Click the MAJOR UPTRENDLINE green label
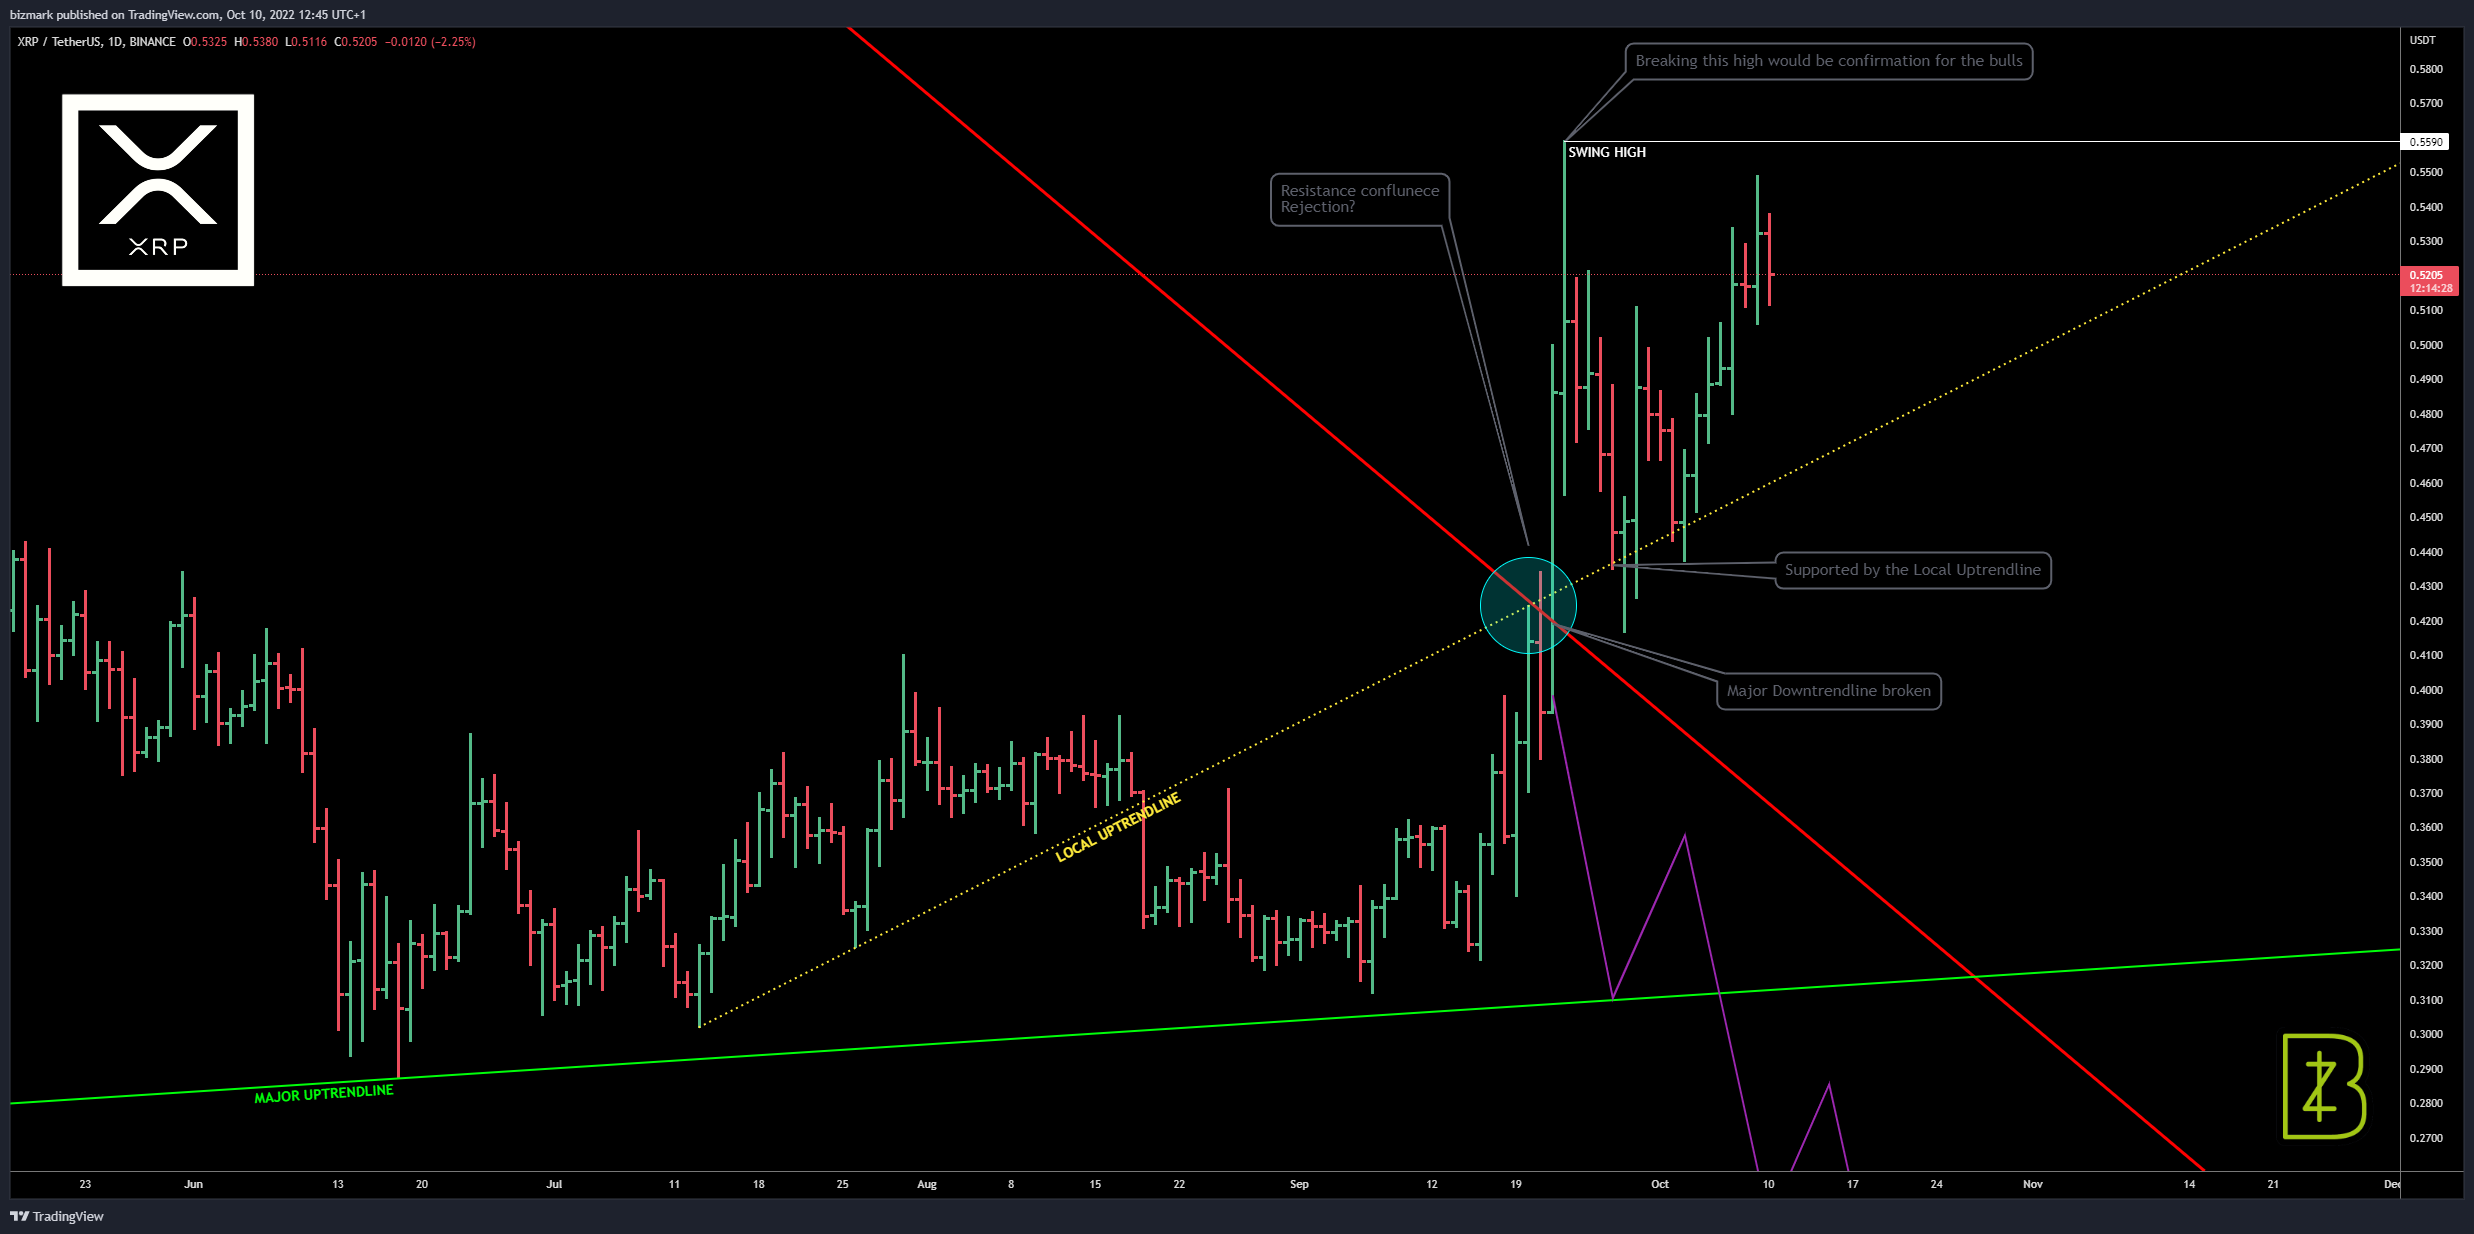Image resolution: width=2474 pixels, height=1234 pixels. pyautogui.click(x=324, y=1094)
